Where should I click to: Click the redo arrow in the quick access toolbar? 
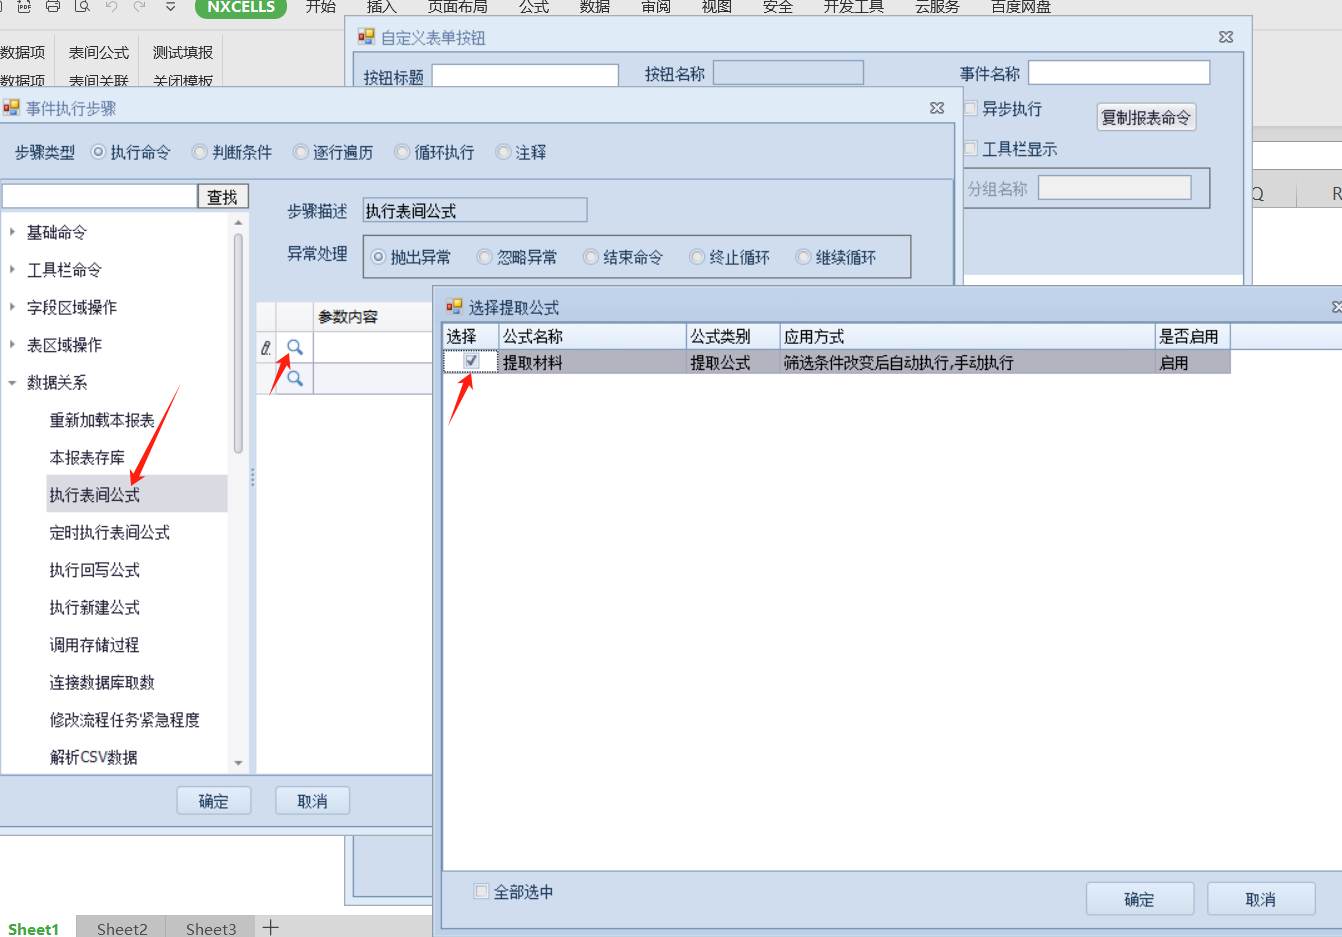(140, 6)
